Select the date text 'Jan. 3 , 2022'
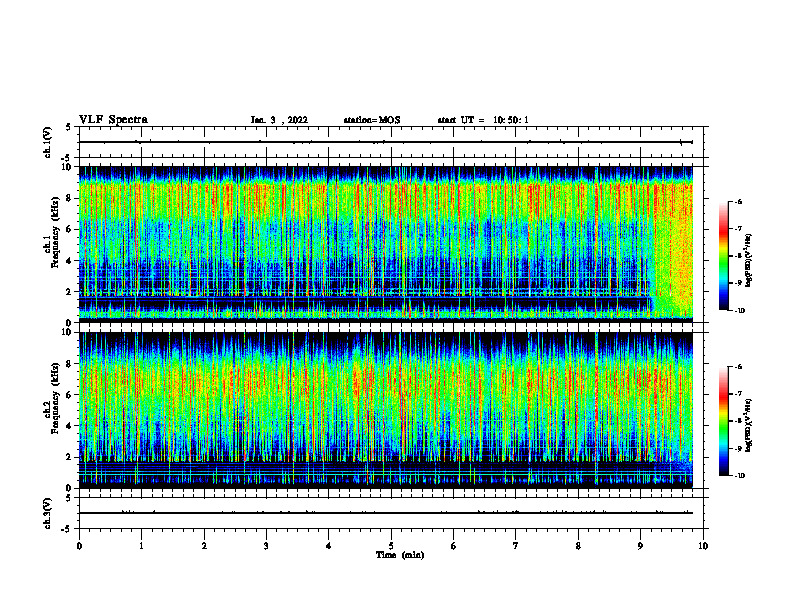Screen dimensions: 792x612 point(279,120)
